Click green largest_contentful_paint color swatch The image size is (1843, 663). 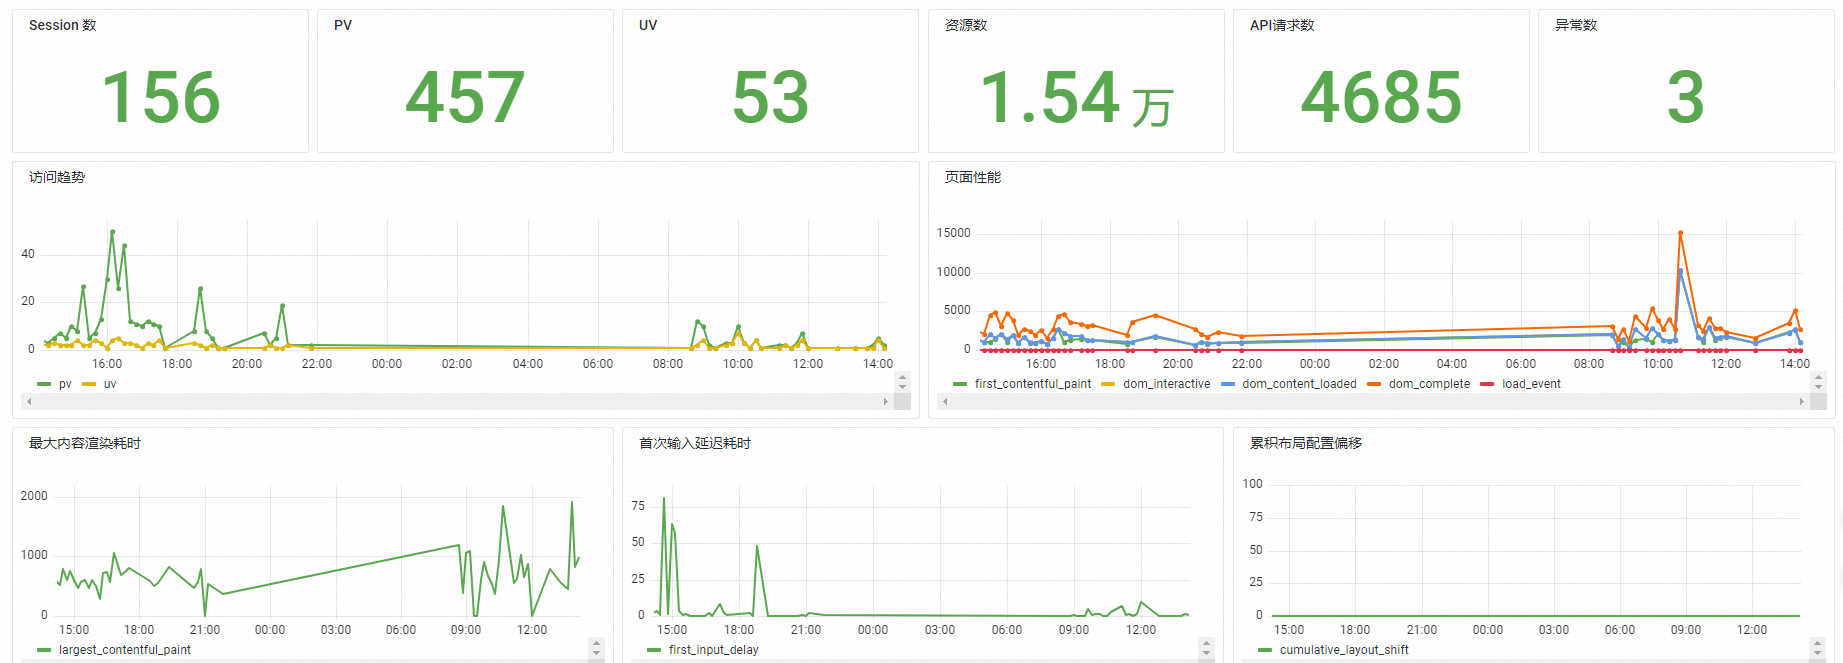click(x=44, y=650)
